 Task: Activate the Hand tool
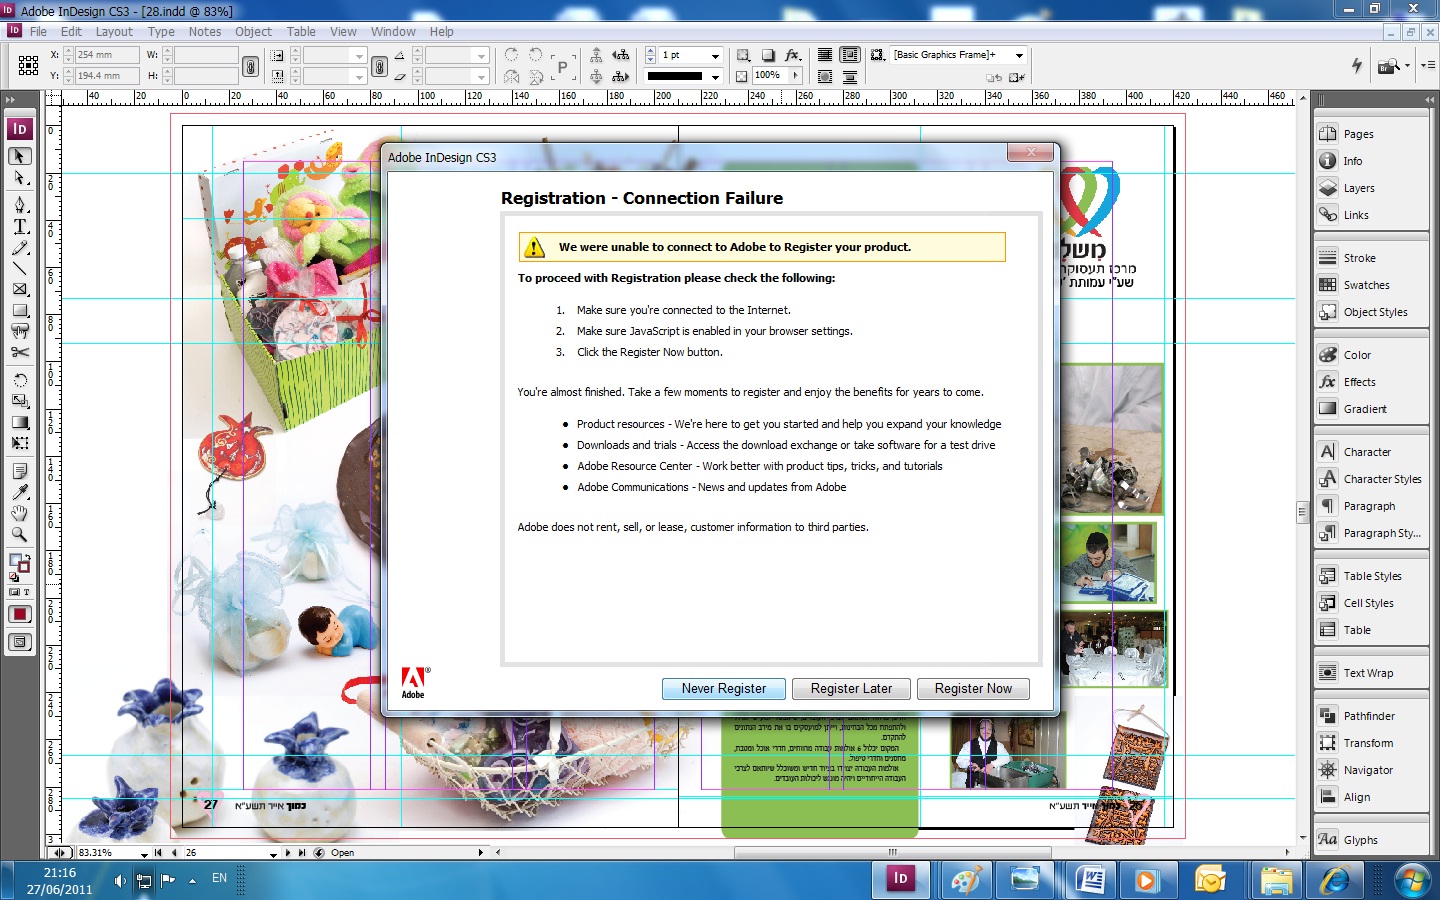pos(20,513)
